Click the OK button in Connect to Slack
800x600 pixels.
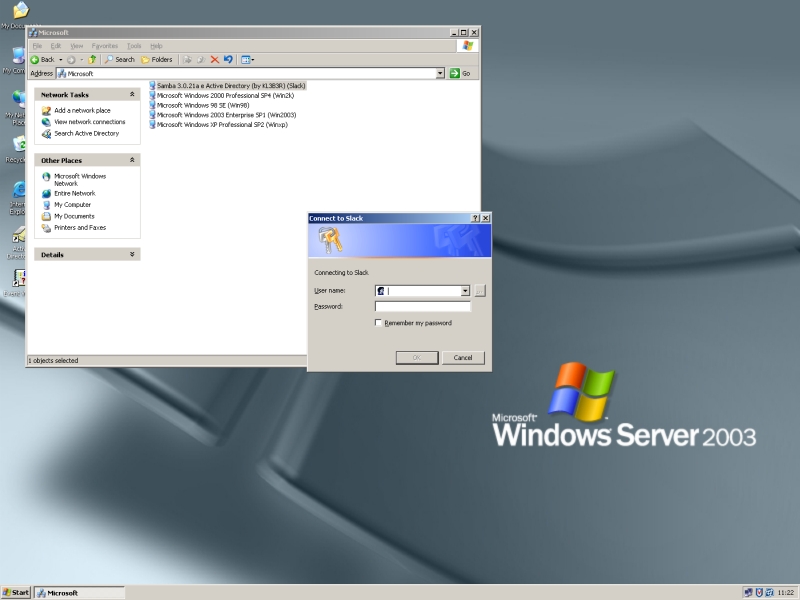[417, 358]
